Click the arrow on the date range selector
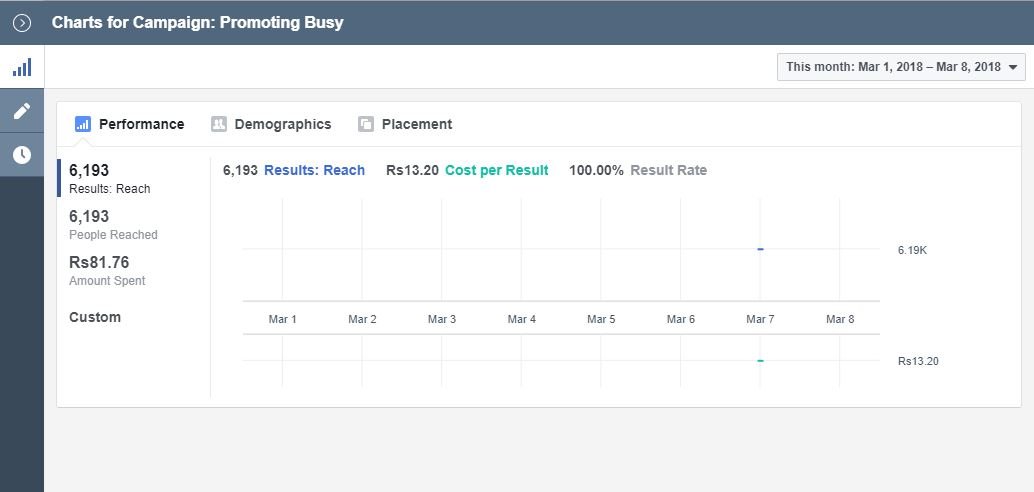 (1014, 67)
